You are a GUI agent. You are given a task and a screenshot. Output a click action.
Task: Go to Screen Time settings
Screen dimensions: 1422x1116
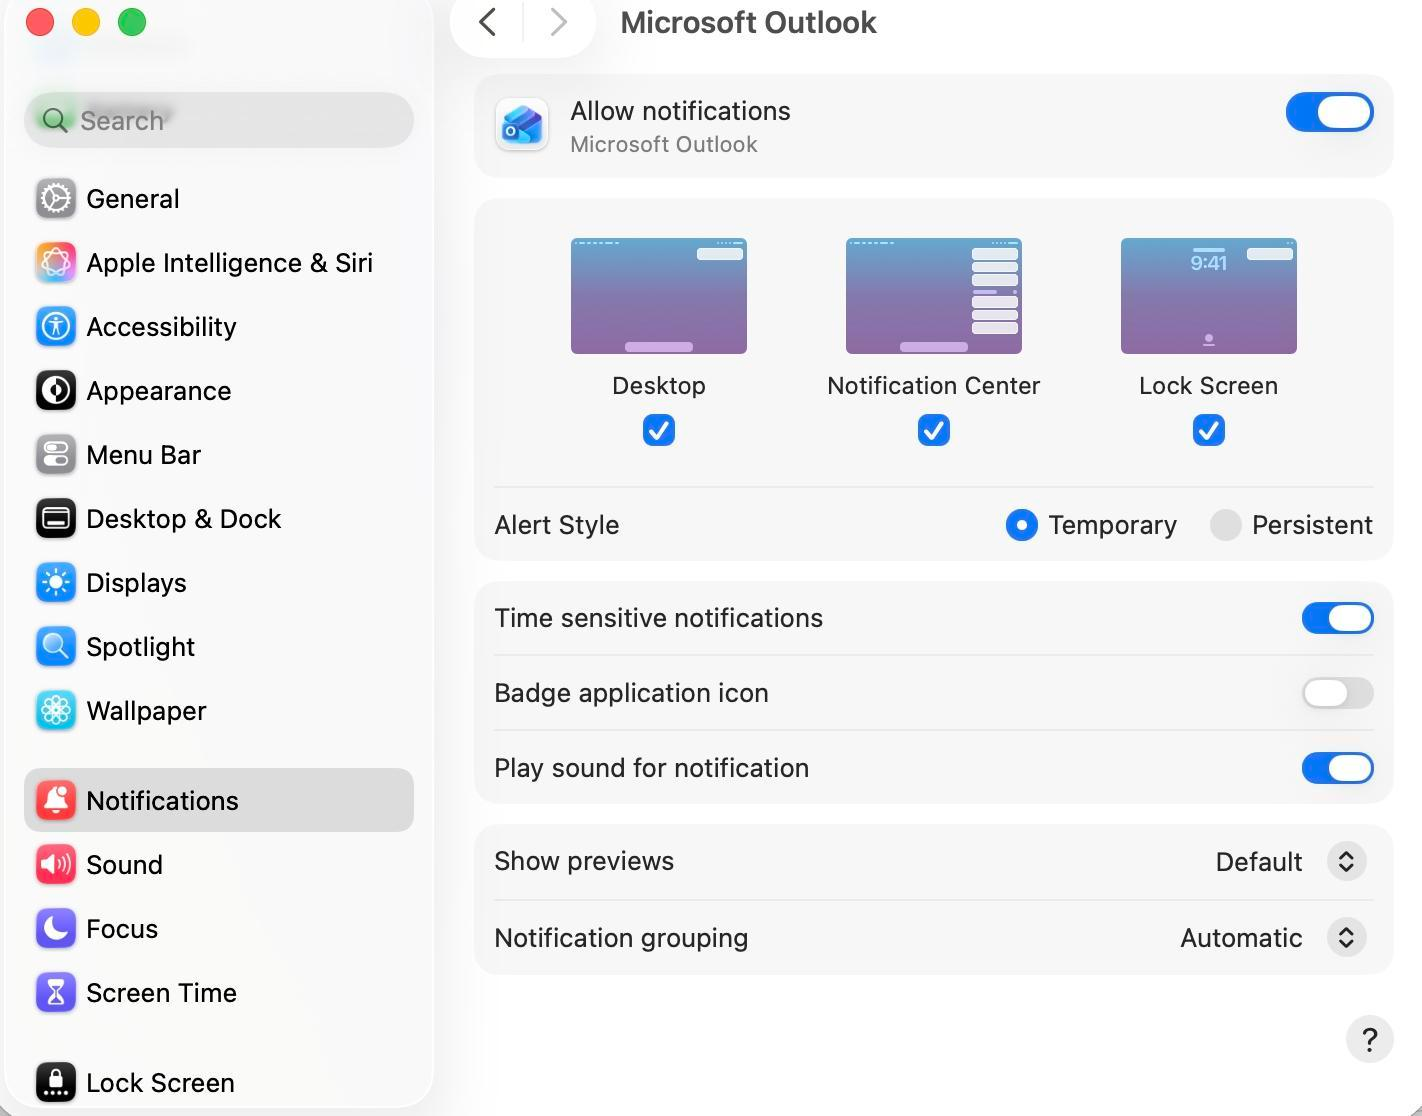click(x=219, y=993)
